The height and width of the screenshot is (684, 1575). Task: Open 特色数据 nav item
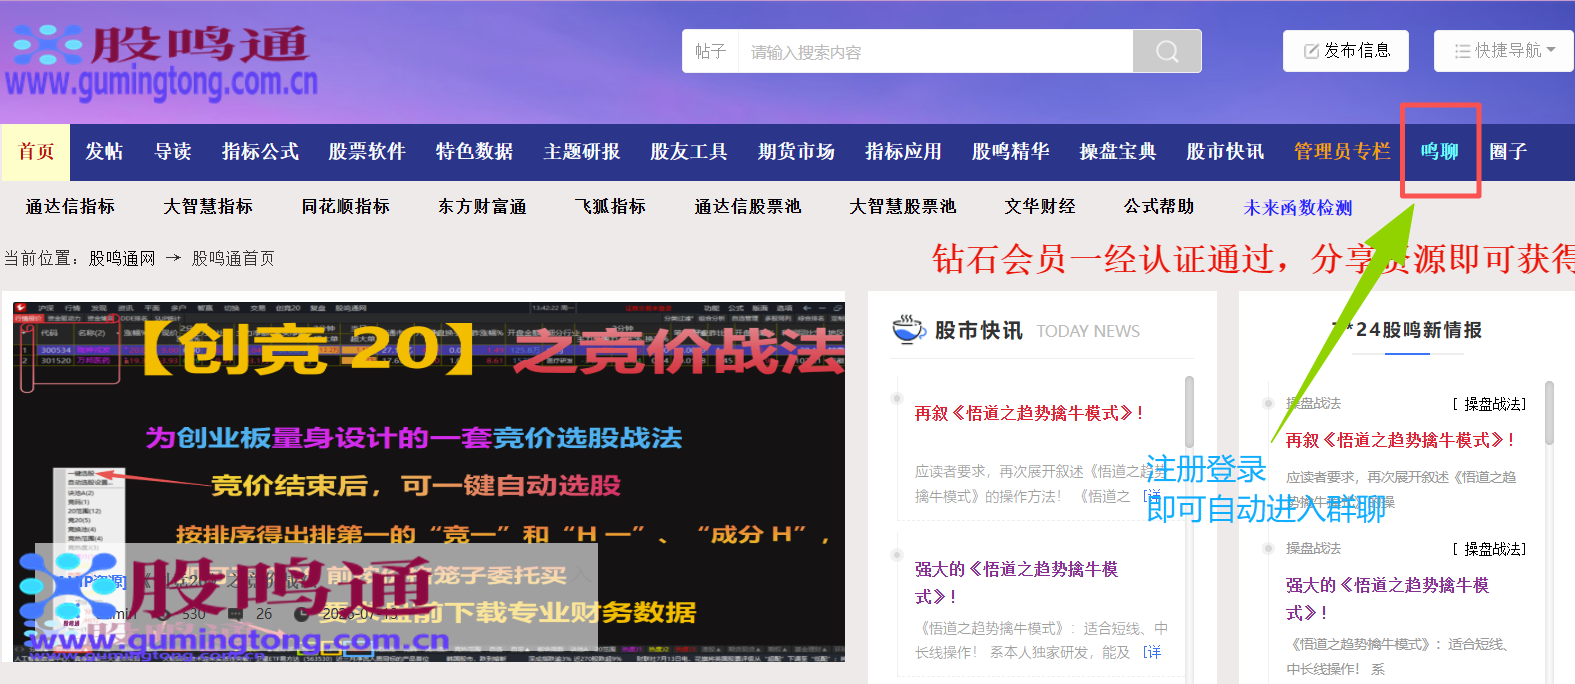coord(474,152)
